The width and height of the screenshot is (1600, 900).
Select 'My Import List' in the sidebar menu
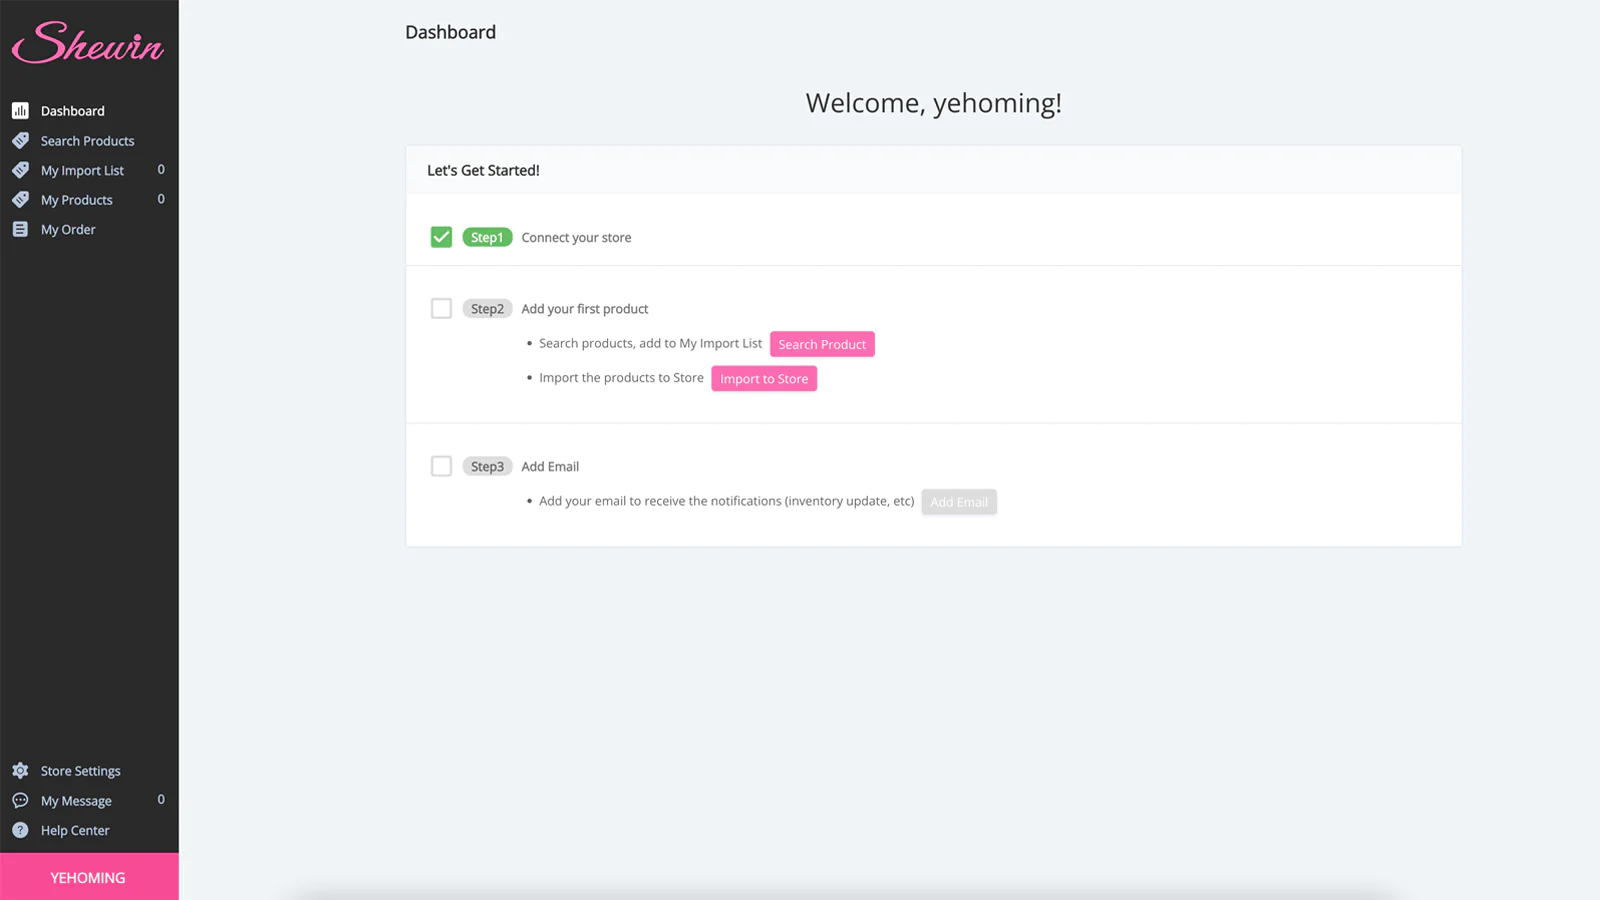82,170
